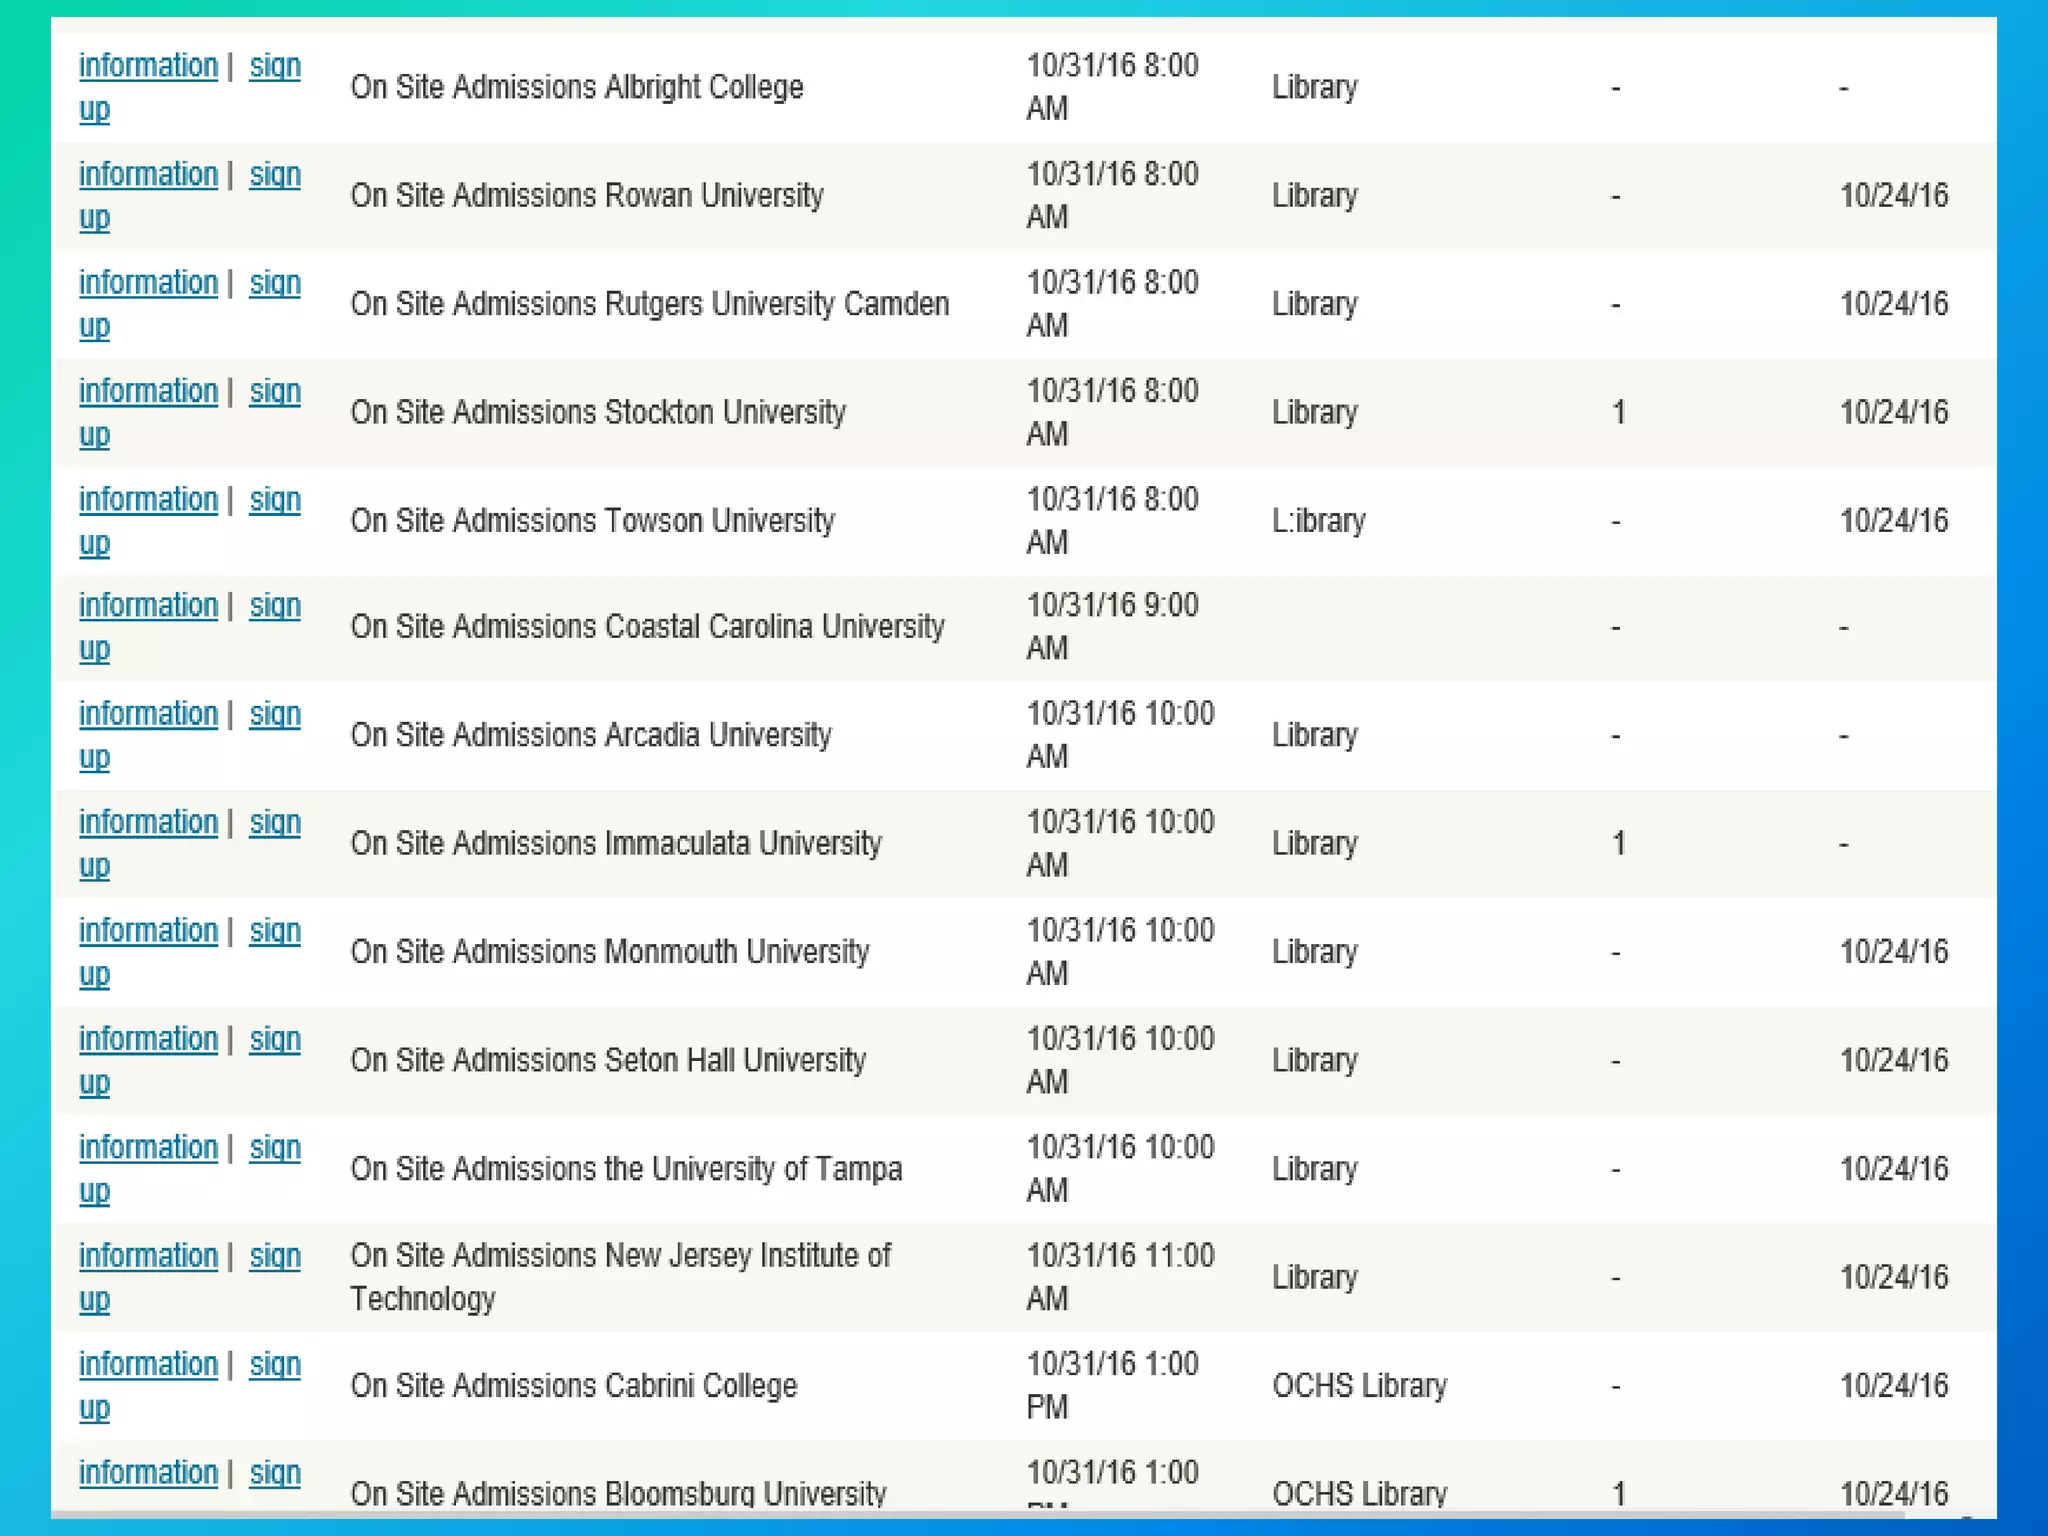
Task: Select On Site Admissions Stockton University text
Action: 598,413
